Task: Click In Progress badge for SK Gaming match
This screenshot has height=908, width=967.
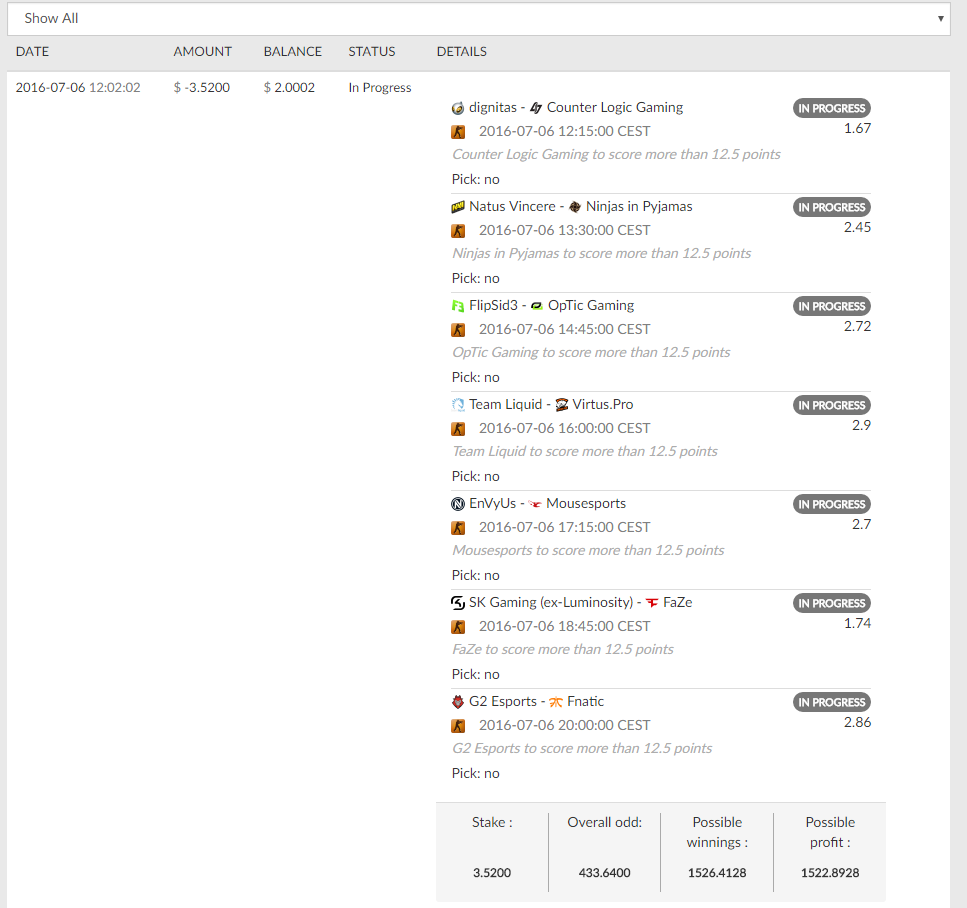Action: pos(831,603)
